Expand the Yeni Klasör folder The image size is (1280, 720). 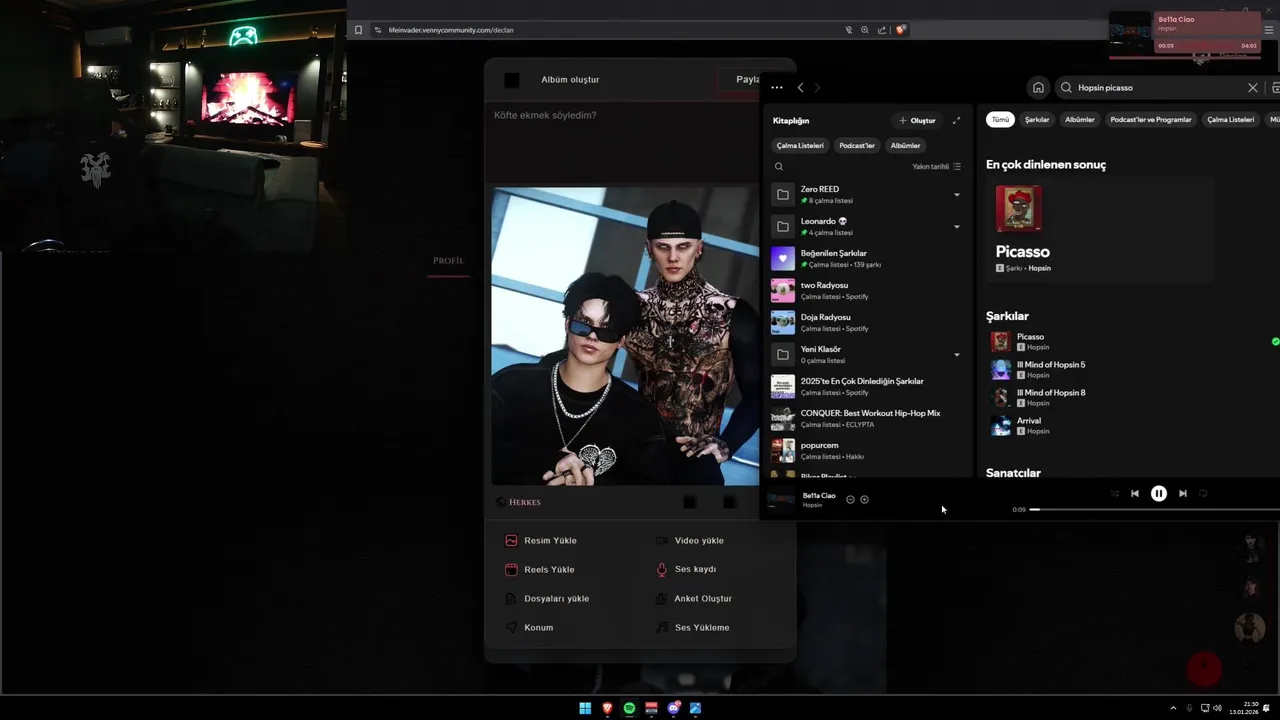pyautogui.click(x=957, y=355)
